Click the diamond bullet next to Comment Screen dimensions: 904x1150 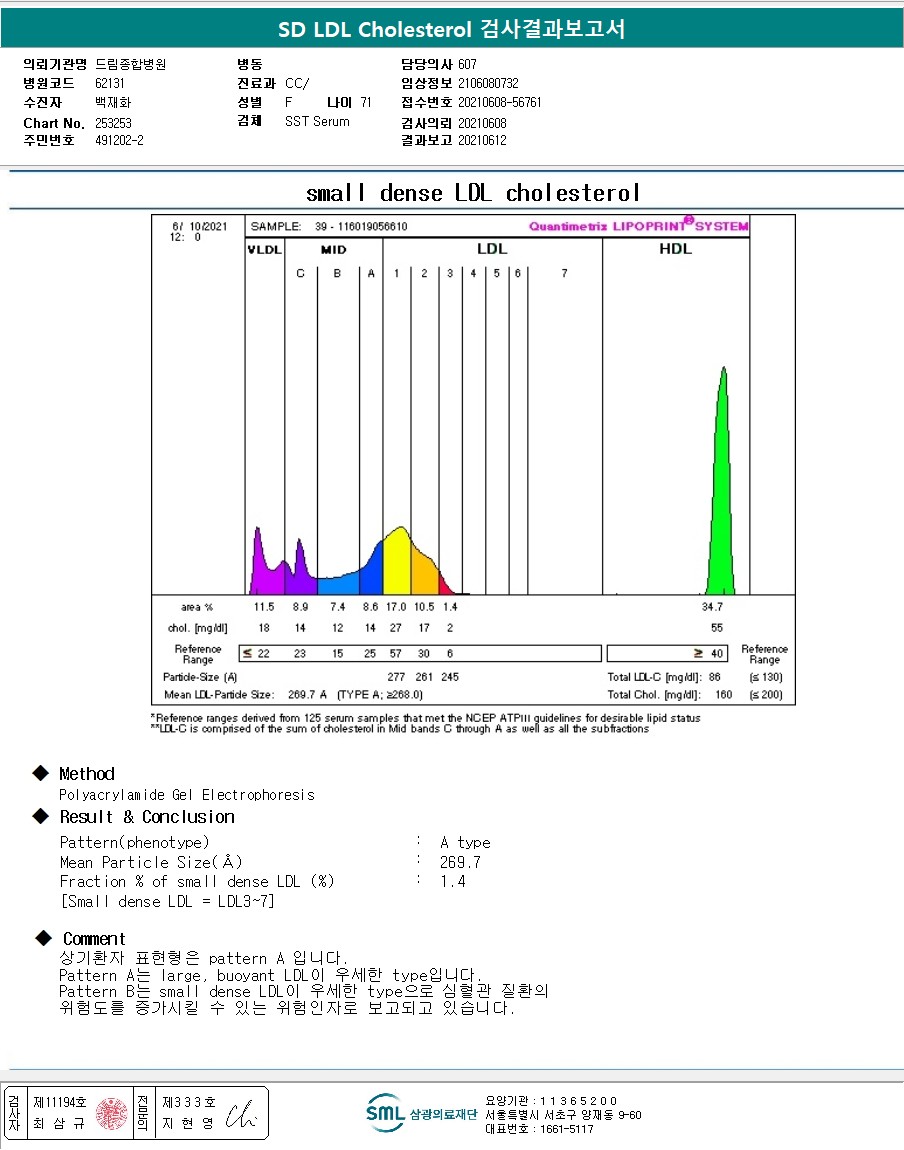[42, 938]
